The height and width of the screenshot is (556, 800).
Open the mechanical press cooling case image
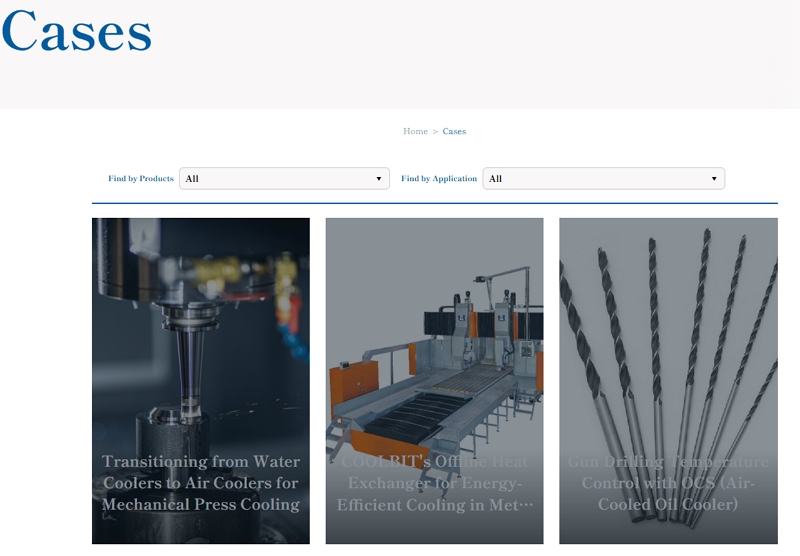[200, 330]
